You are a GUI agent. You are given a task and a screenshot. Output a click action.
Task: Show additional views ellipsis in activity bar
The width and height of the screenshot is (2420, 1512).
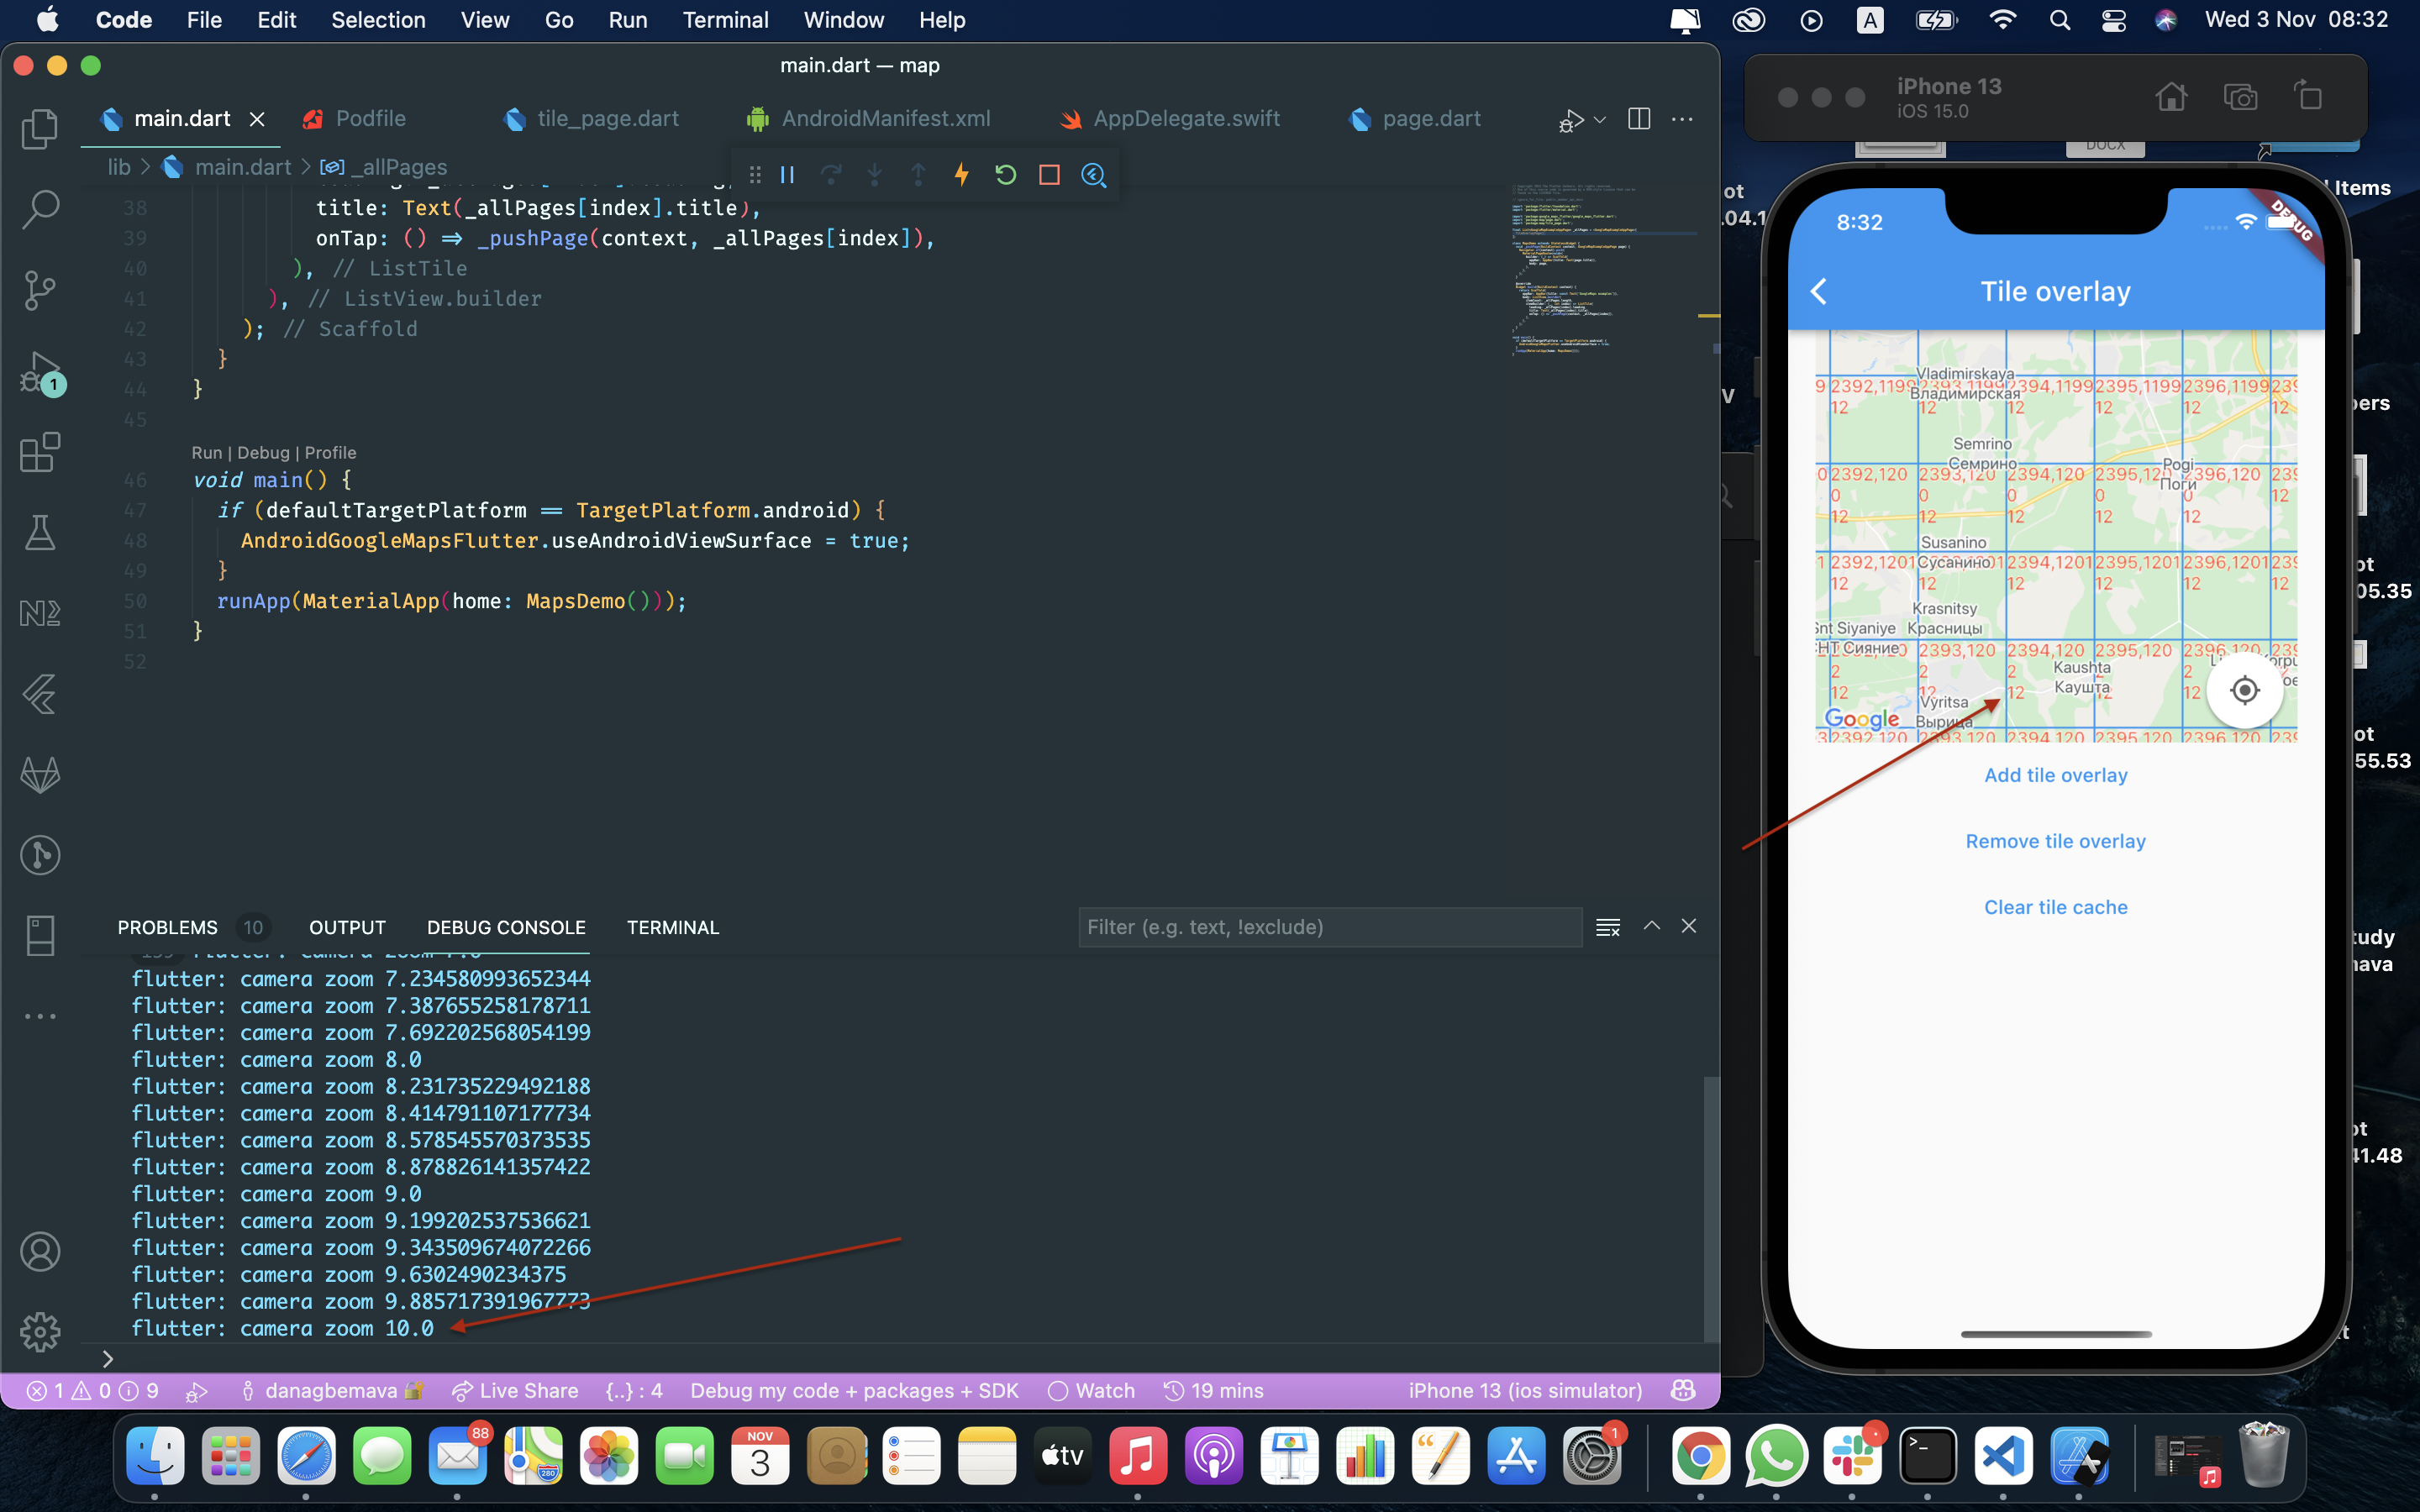click(x=40, y=1016)
